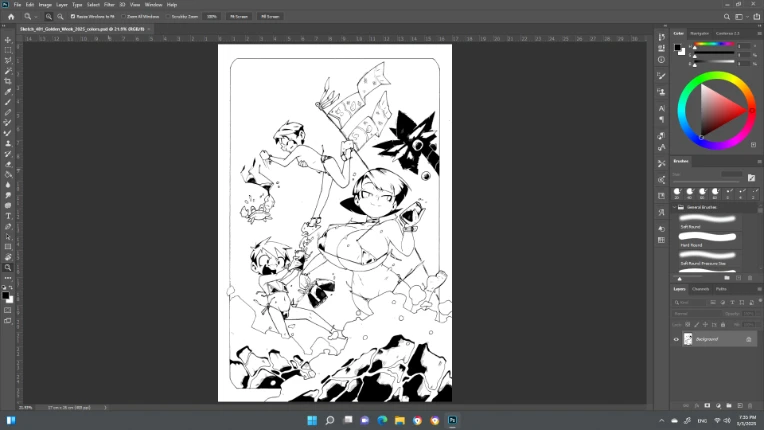Image resolution: width=764 pixels, height=430 pixels.
Task: Open the Image menu
Action: 45,4
